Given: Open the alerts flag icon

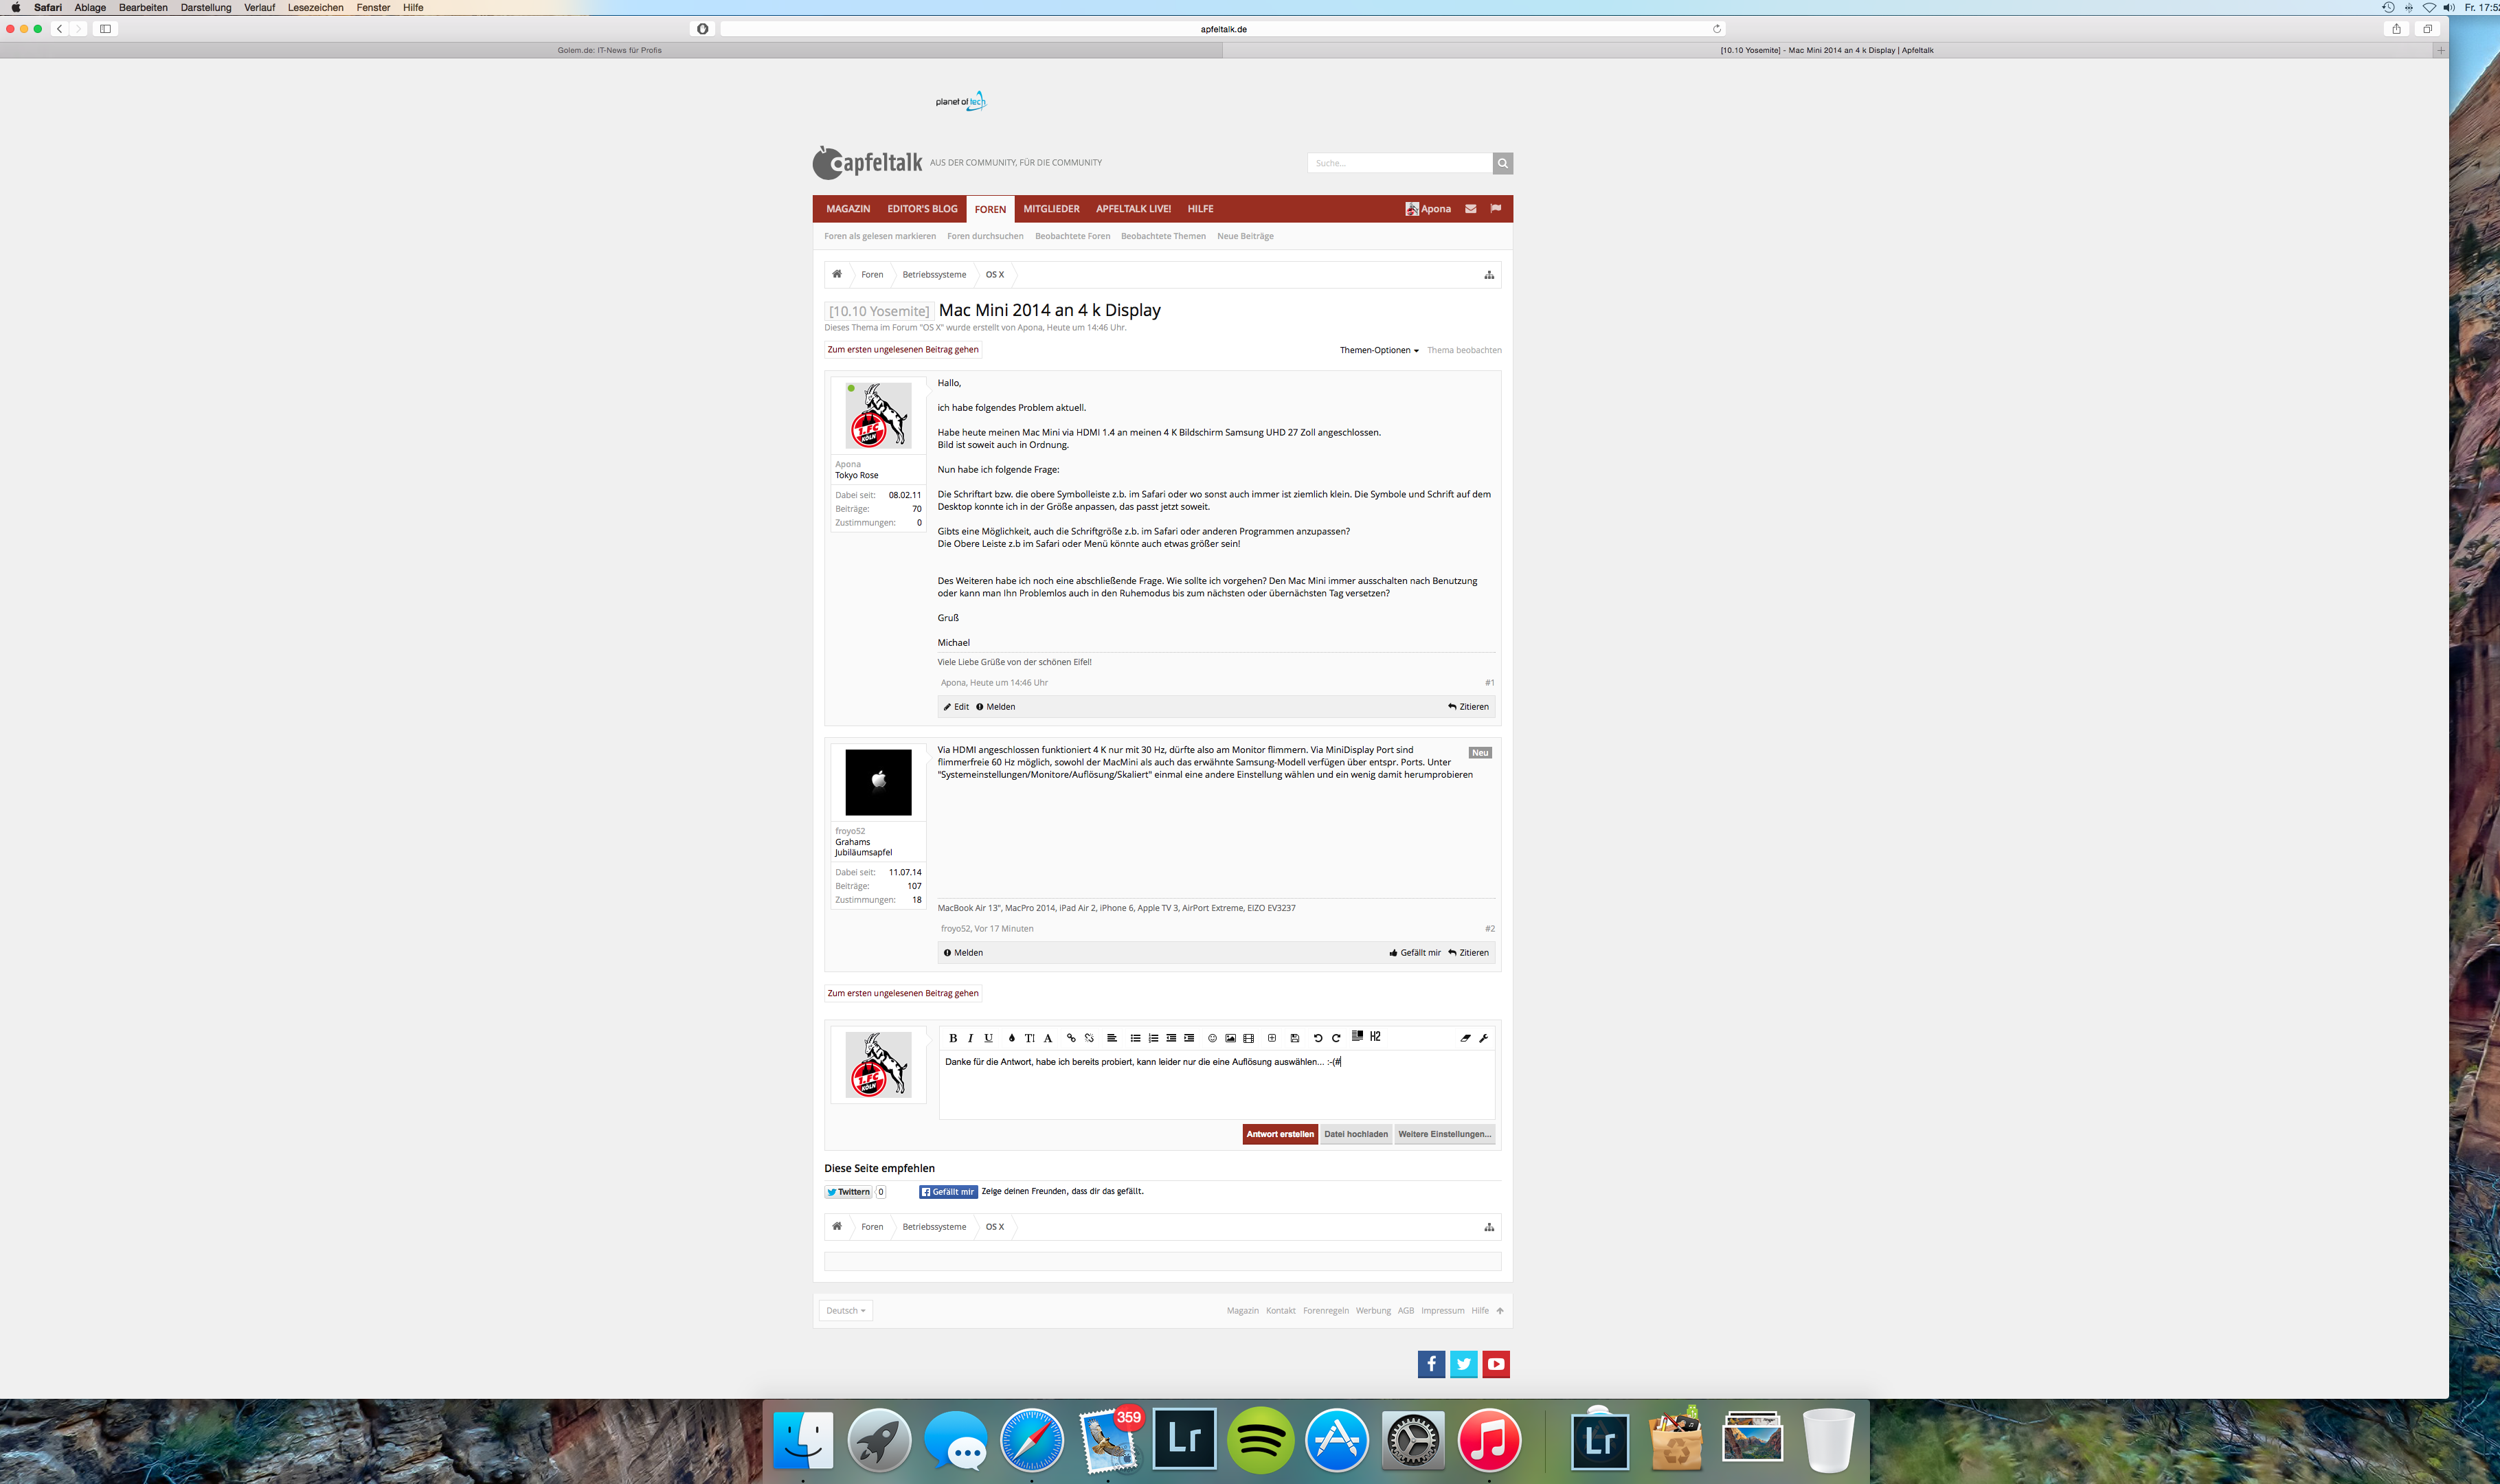Looking at the screenshot, I should (1495, 209).
